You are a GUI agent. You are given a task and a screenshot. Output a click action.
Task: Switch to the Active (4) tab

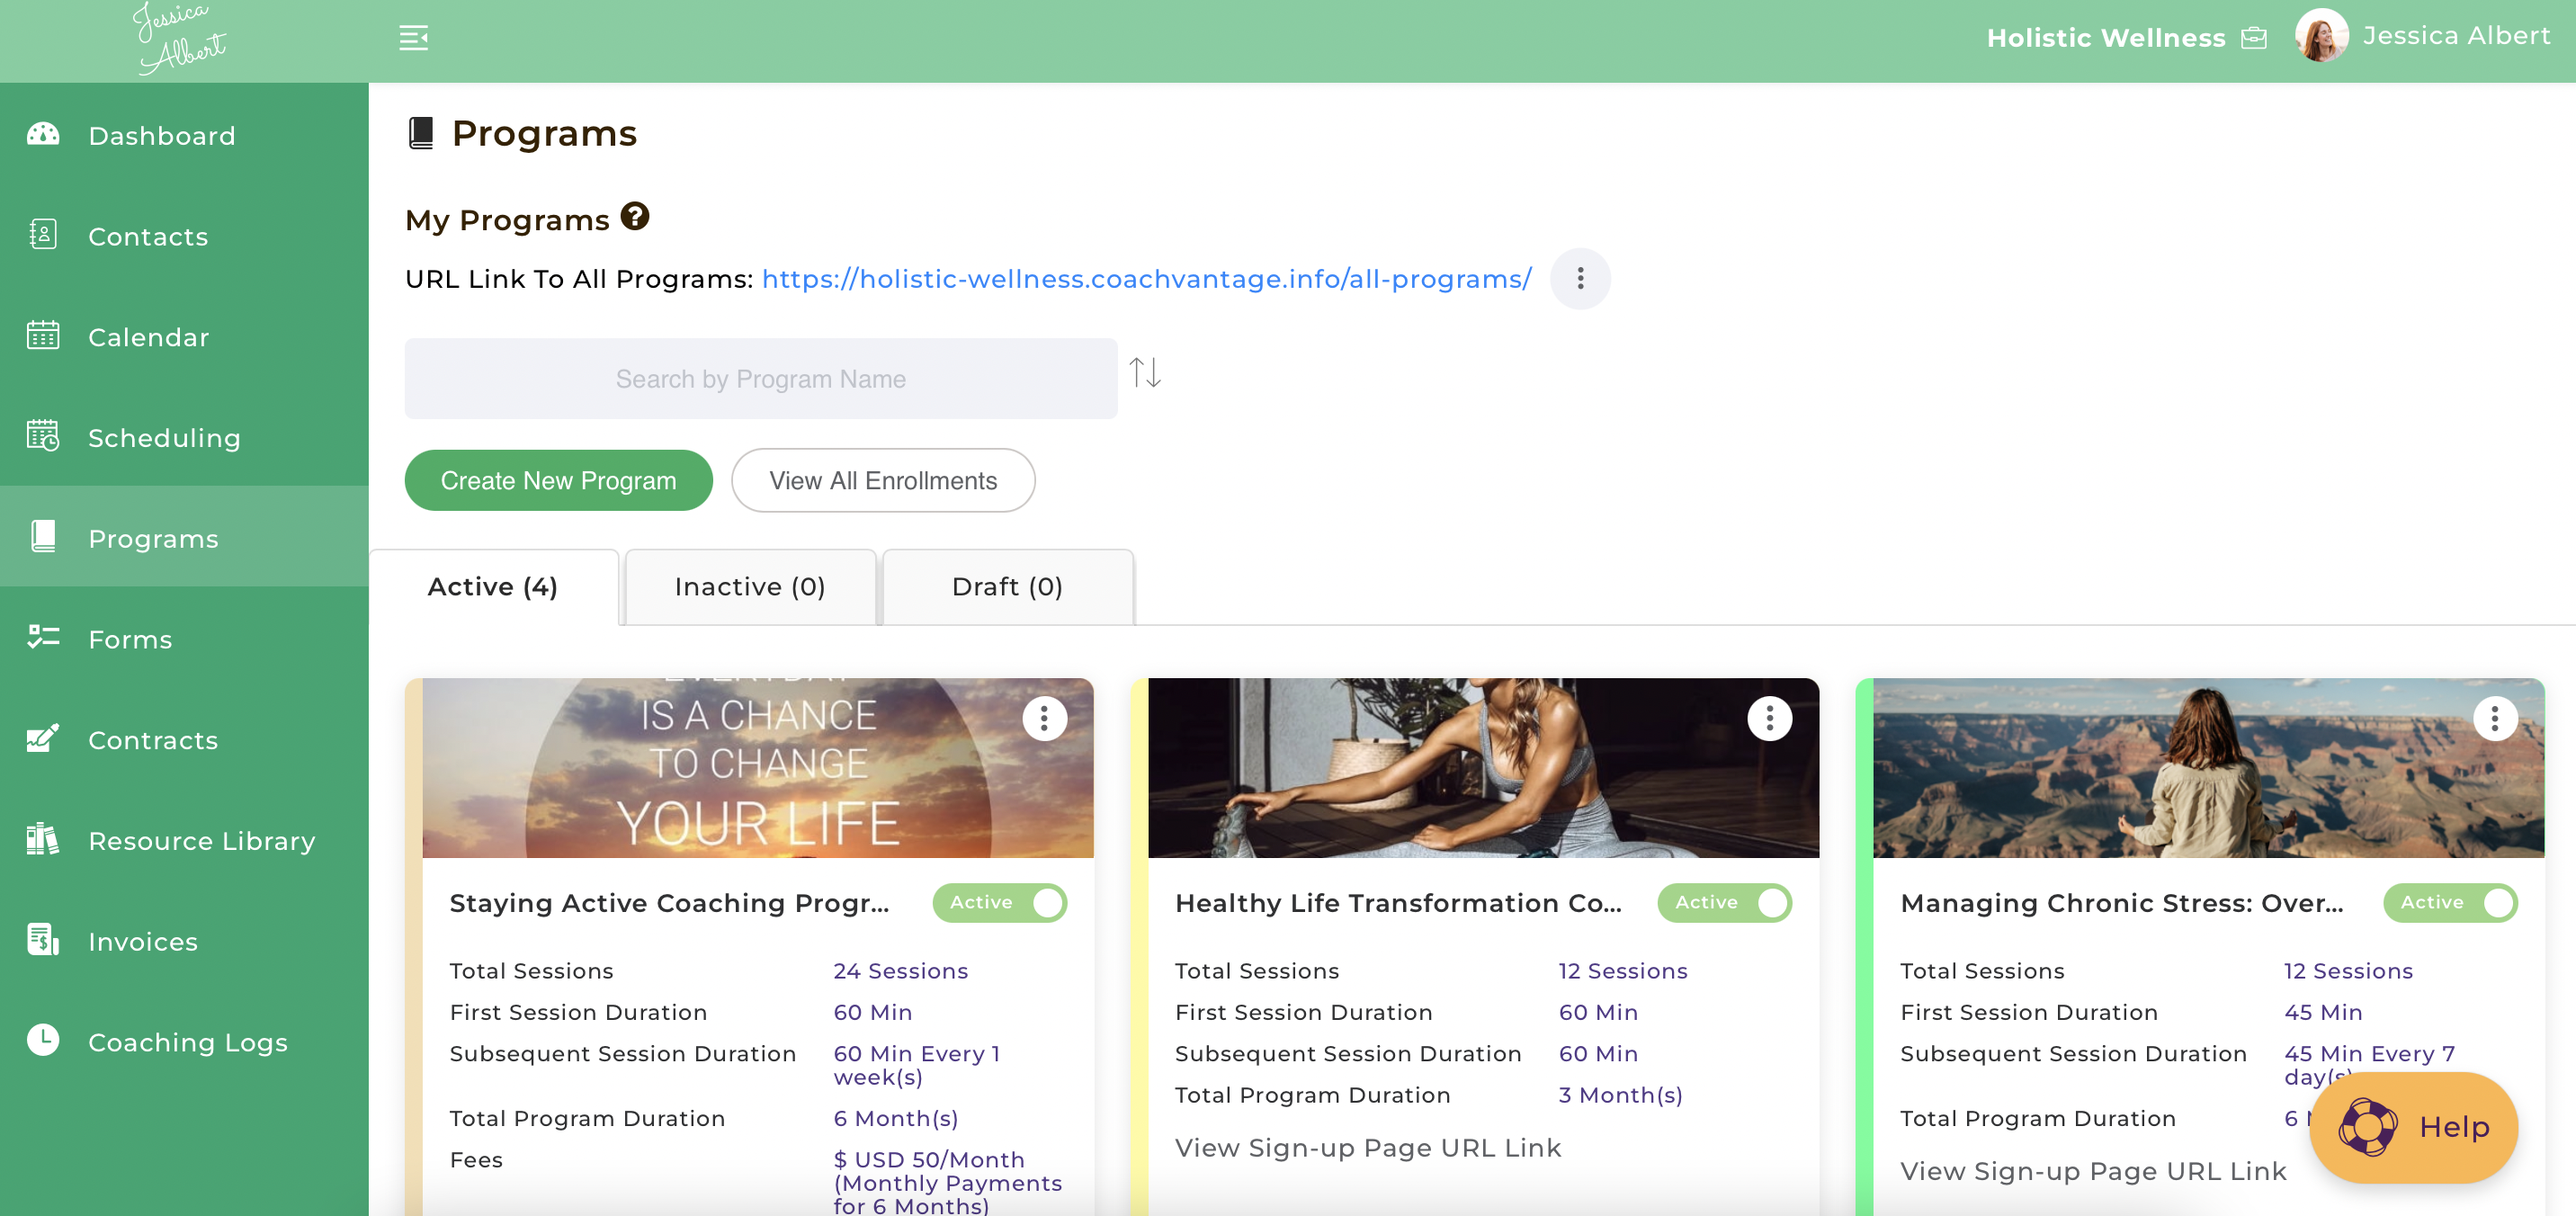(493, 587)
